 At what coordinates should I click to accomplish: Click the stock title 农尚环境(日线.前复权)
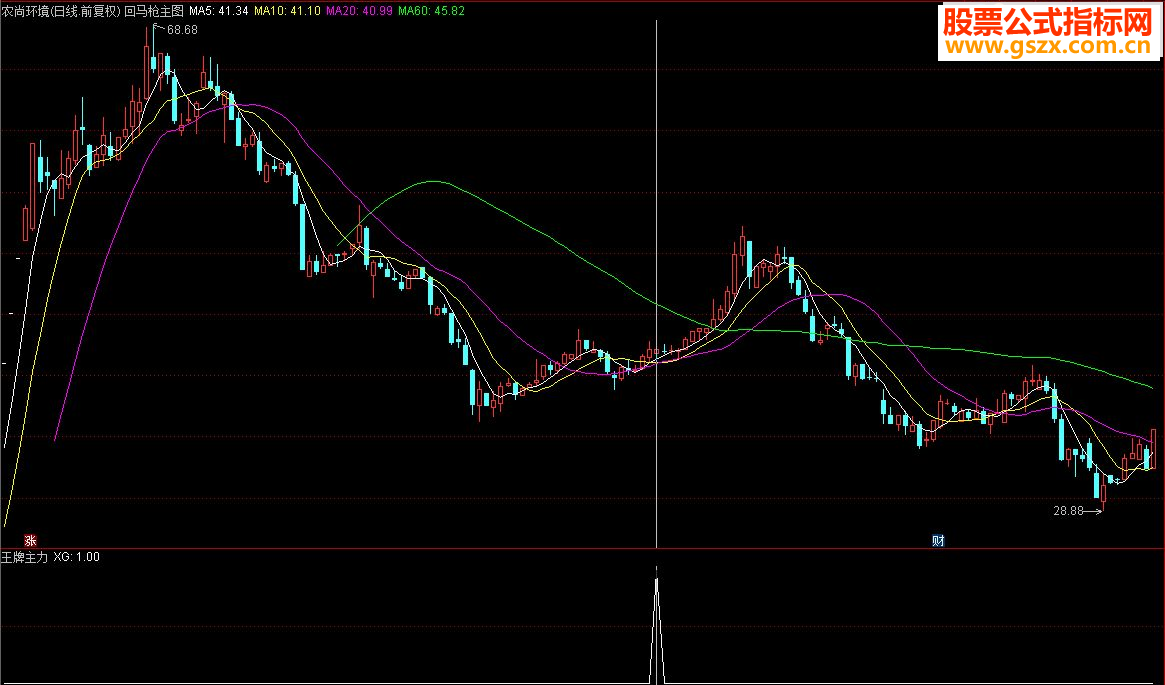[x=60, y=11]
